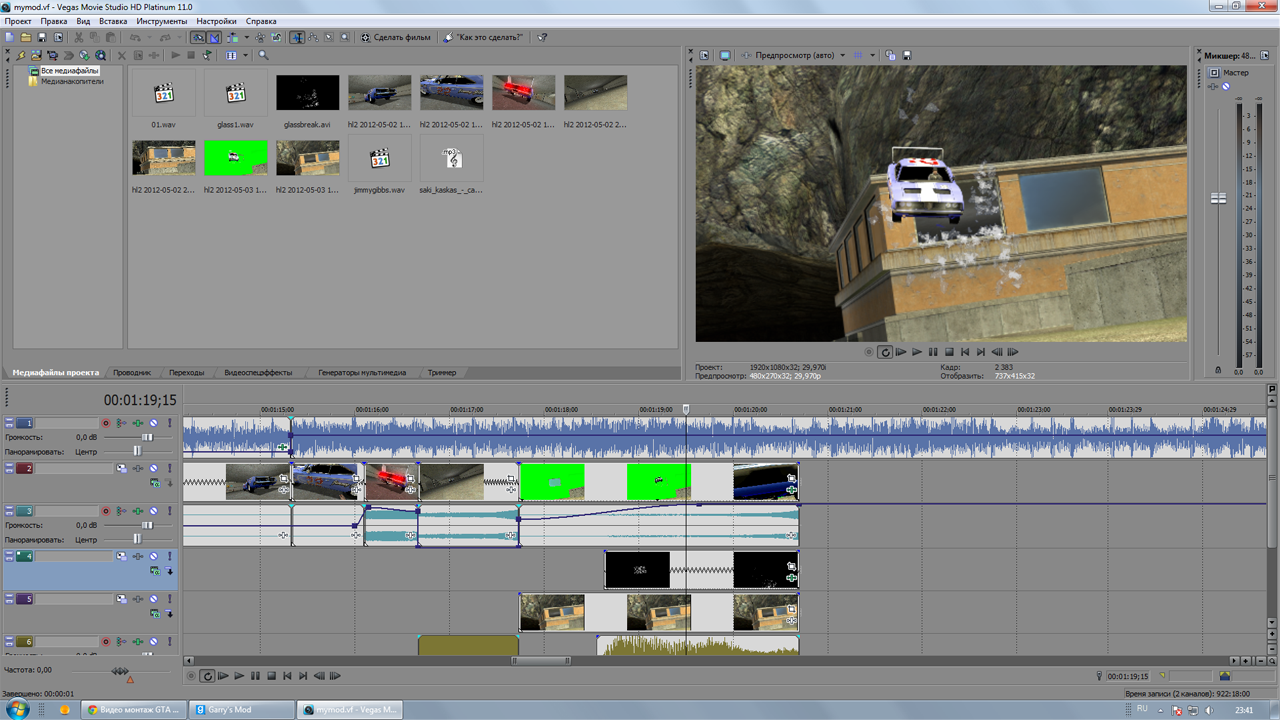
Task: Select the glassbreak.avi thumbnail
Action: [x=307, y=93]
